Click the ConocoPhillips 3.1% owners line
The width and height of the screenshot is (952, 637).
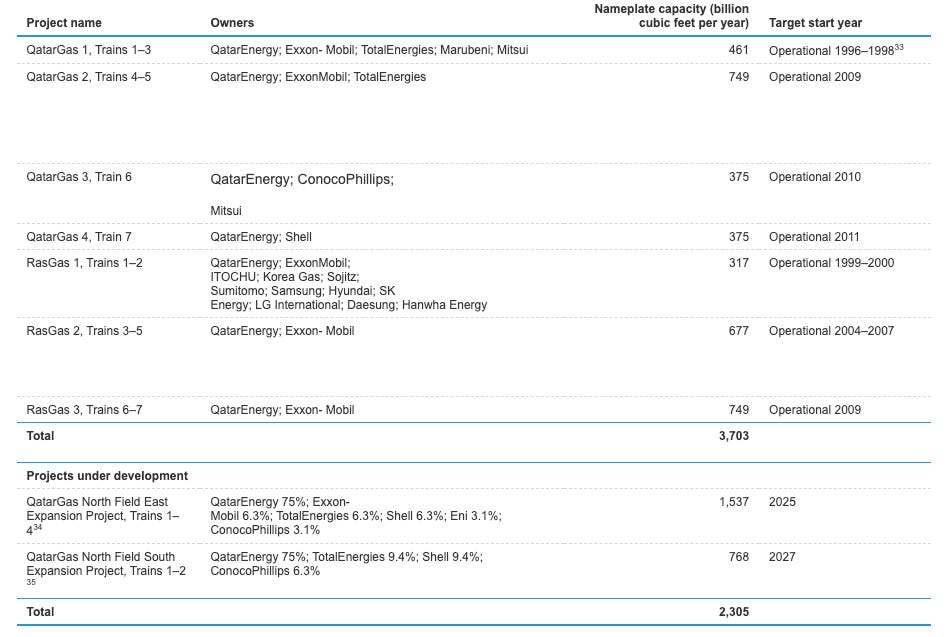coord(265,531)
